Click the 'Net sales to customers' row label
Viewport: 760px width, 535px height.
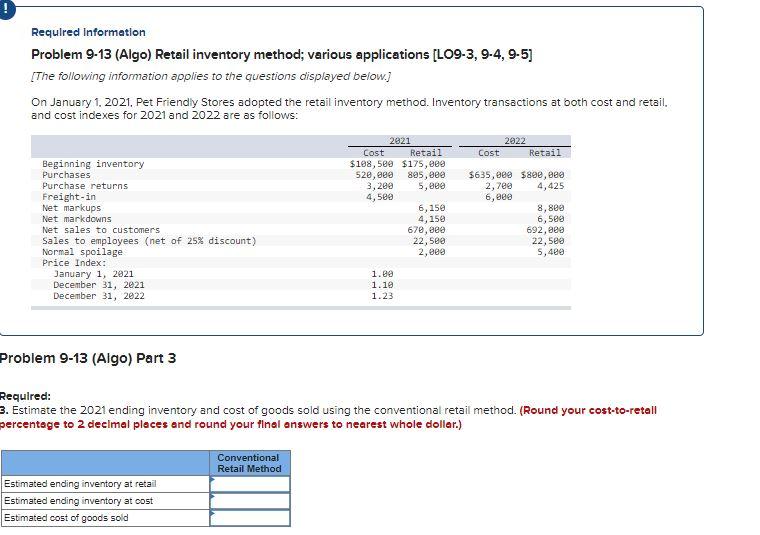coord(101,230)
